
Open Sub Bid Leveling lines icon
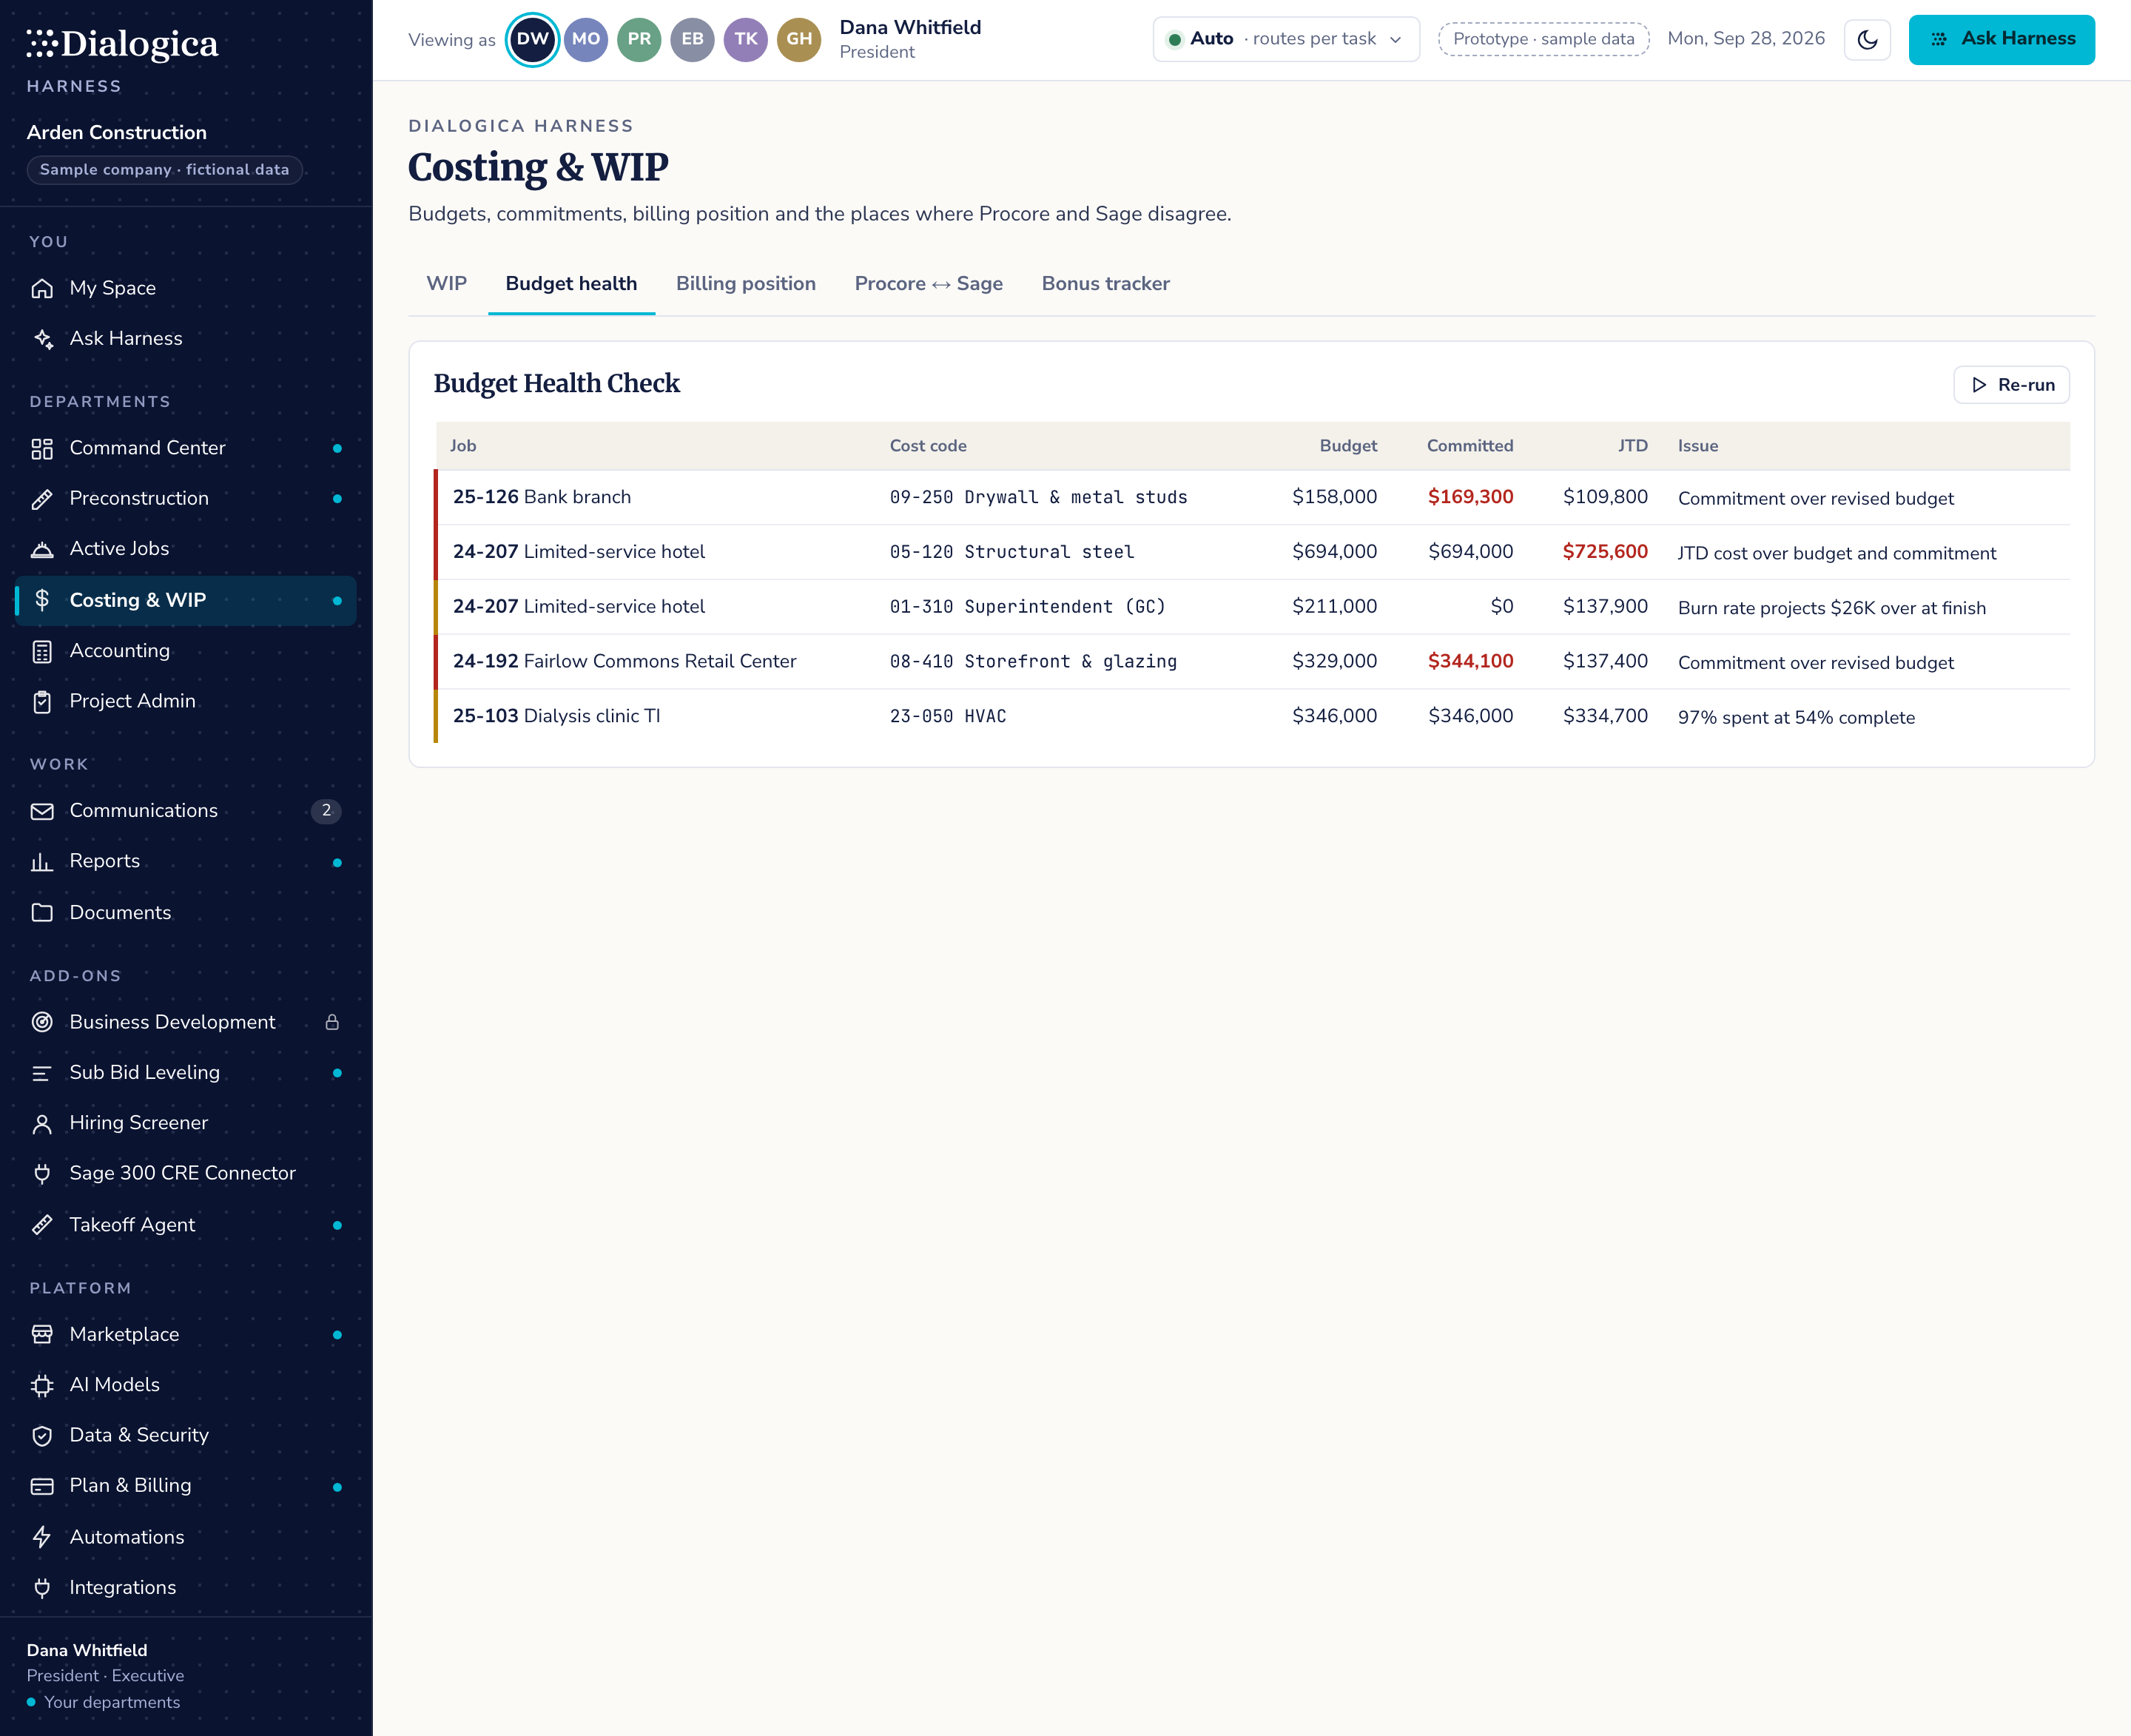(42, 1072)
